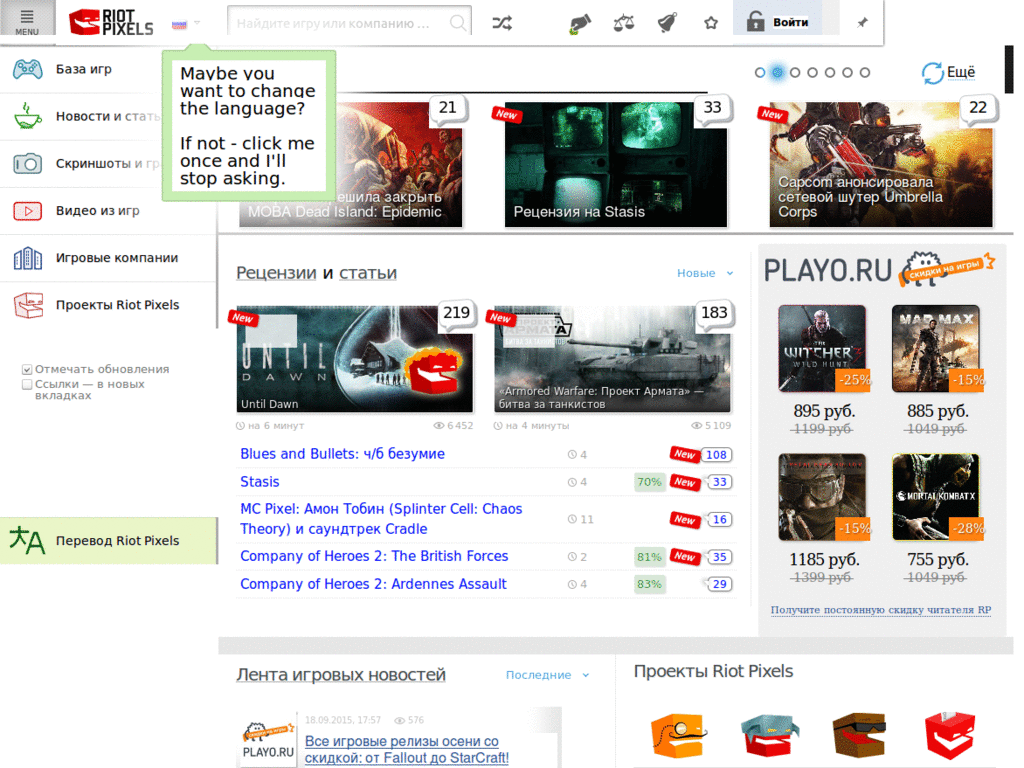Click the pin icon in header
Screen dimensions: 1024x768
862,23
